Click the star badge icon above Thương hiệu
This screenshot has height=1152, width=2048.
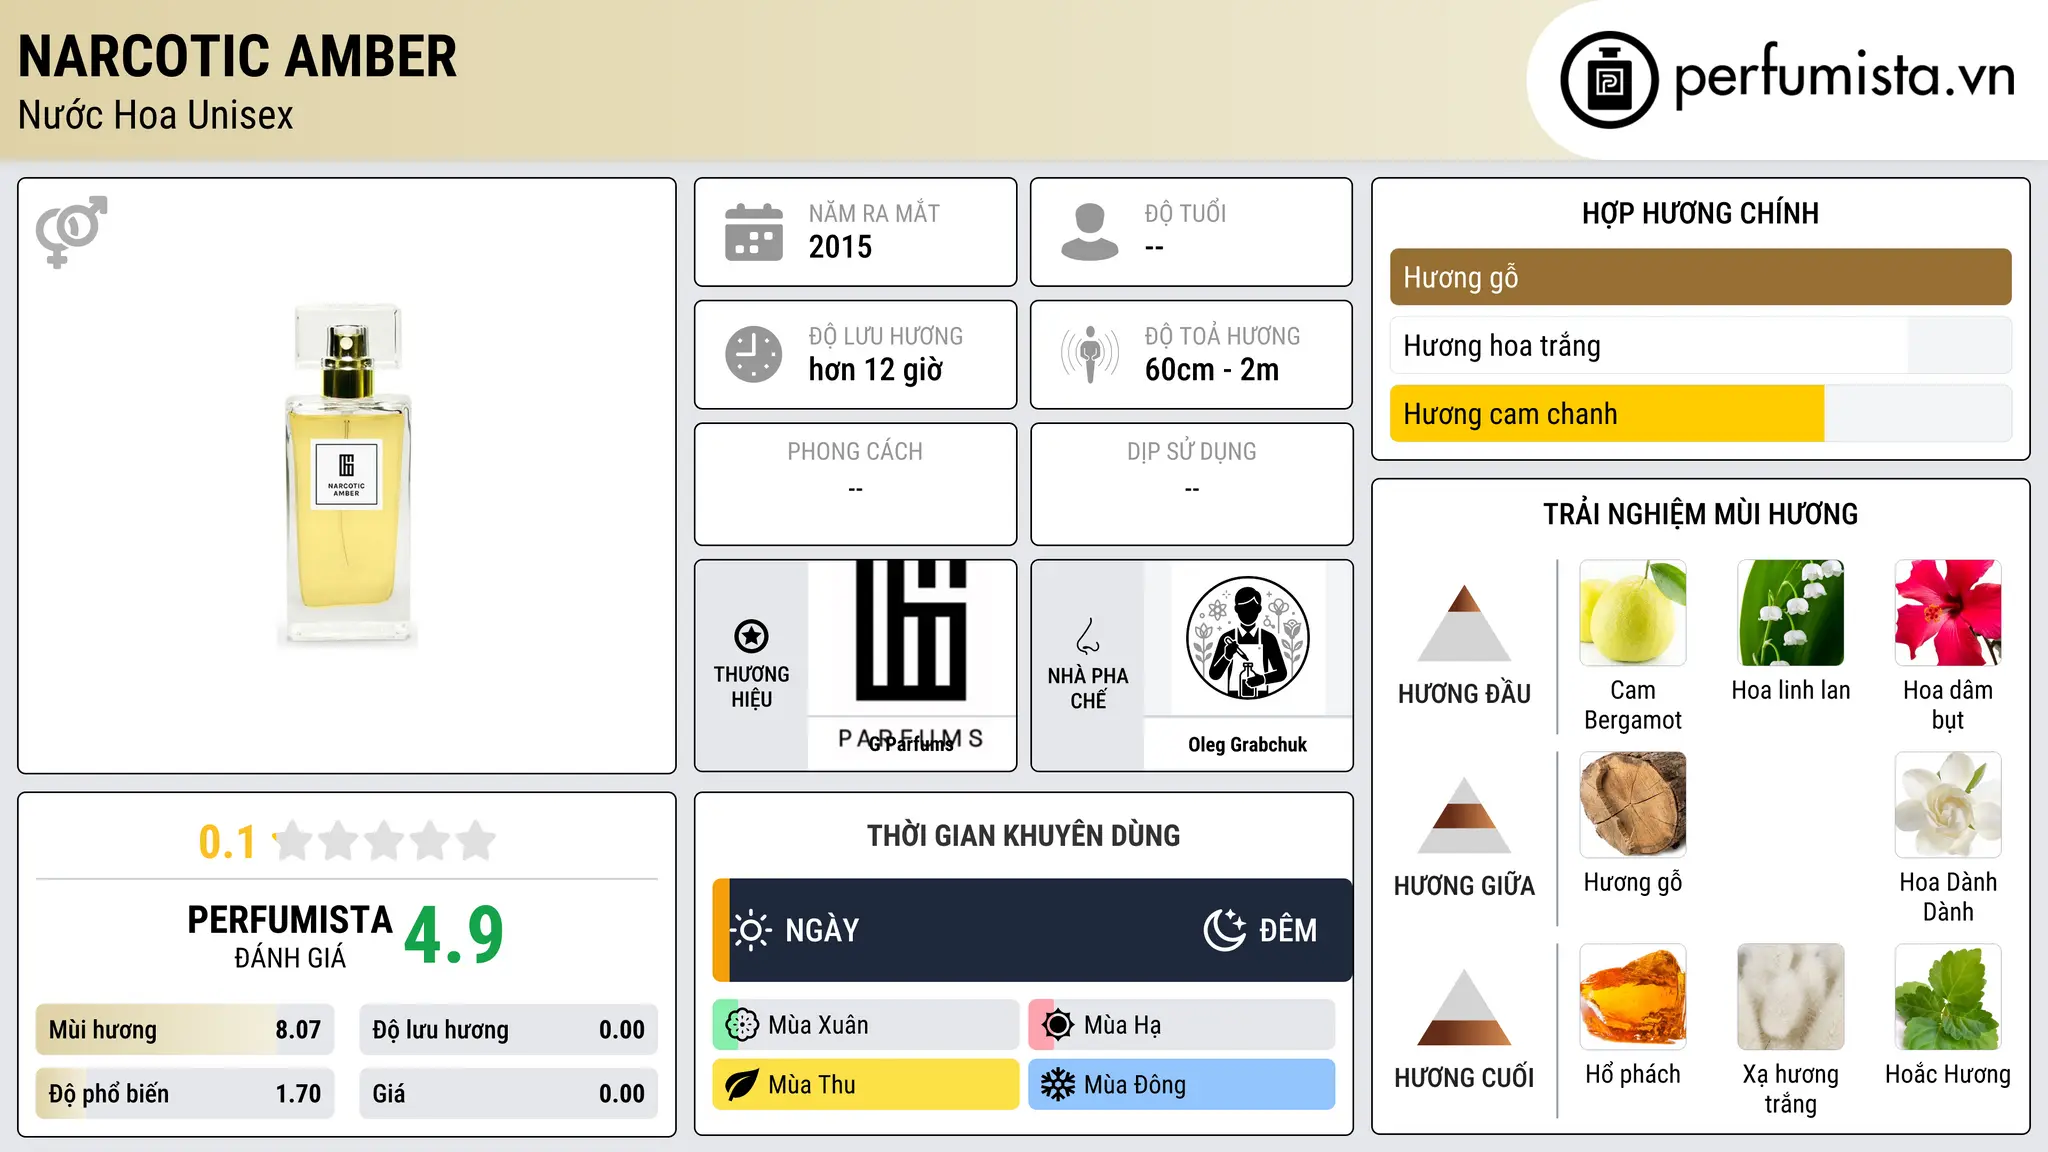point(751,636)
